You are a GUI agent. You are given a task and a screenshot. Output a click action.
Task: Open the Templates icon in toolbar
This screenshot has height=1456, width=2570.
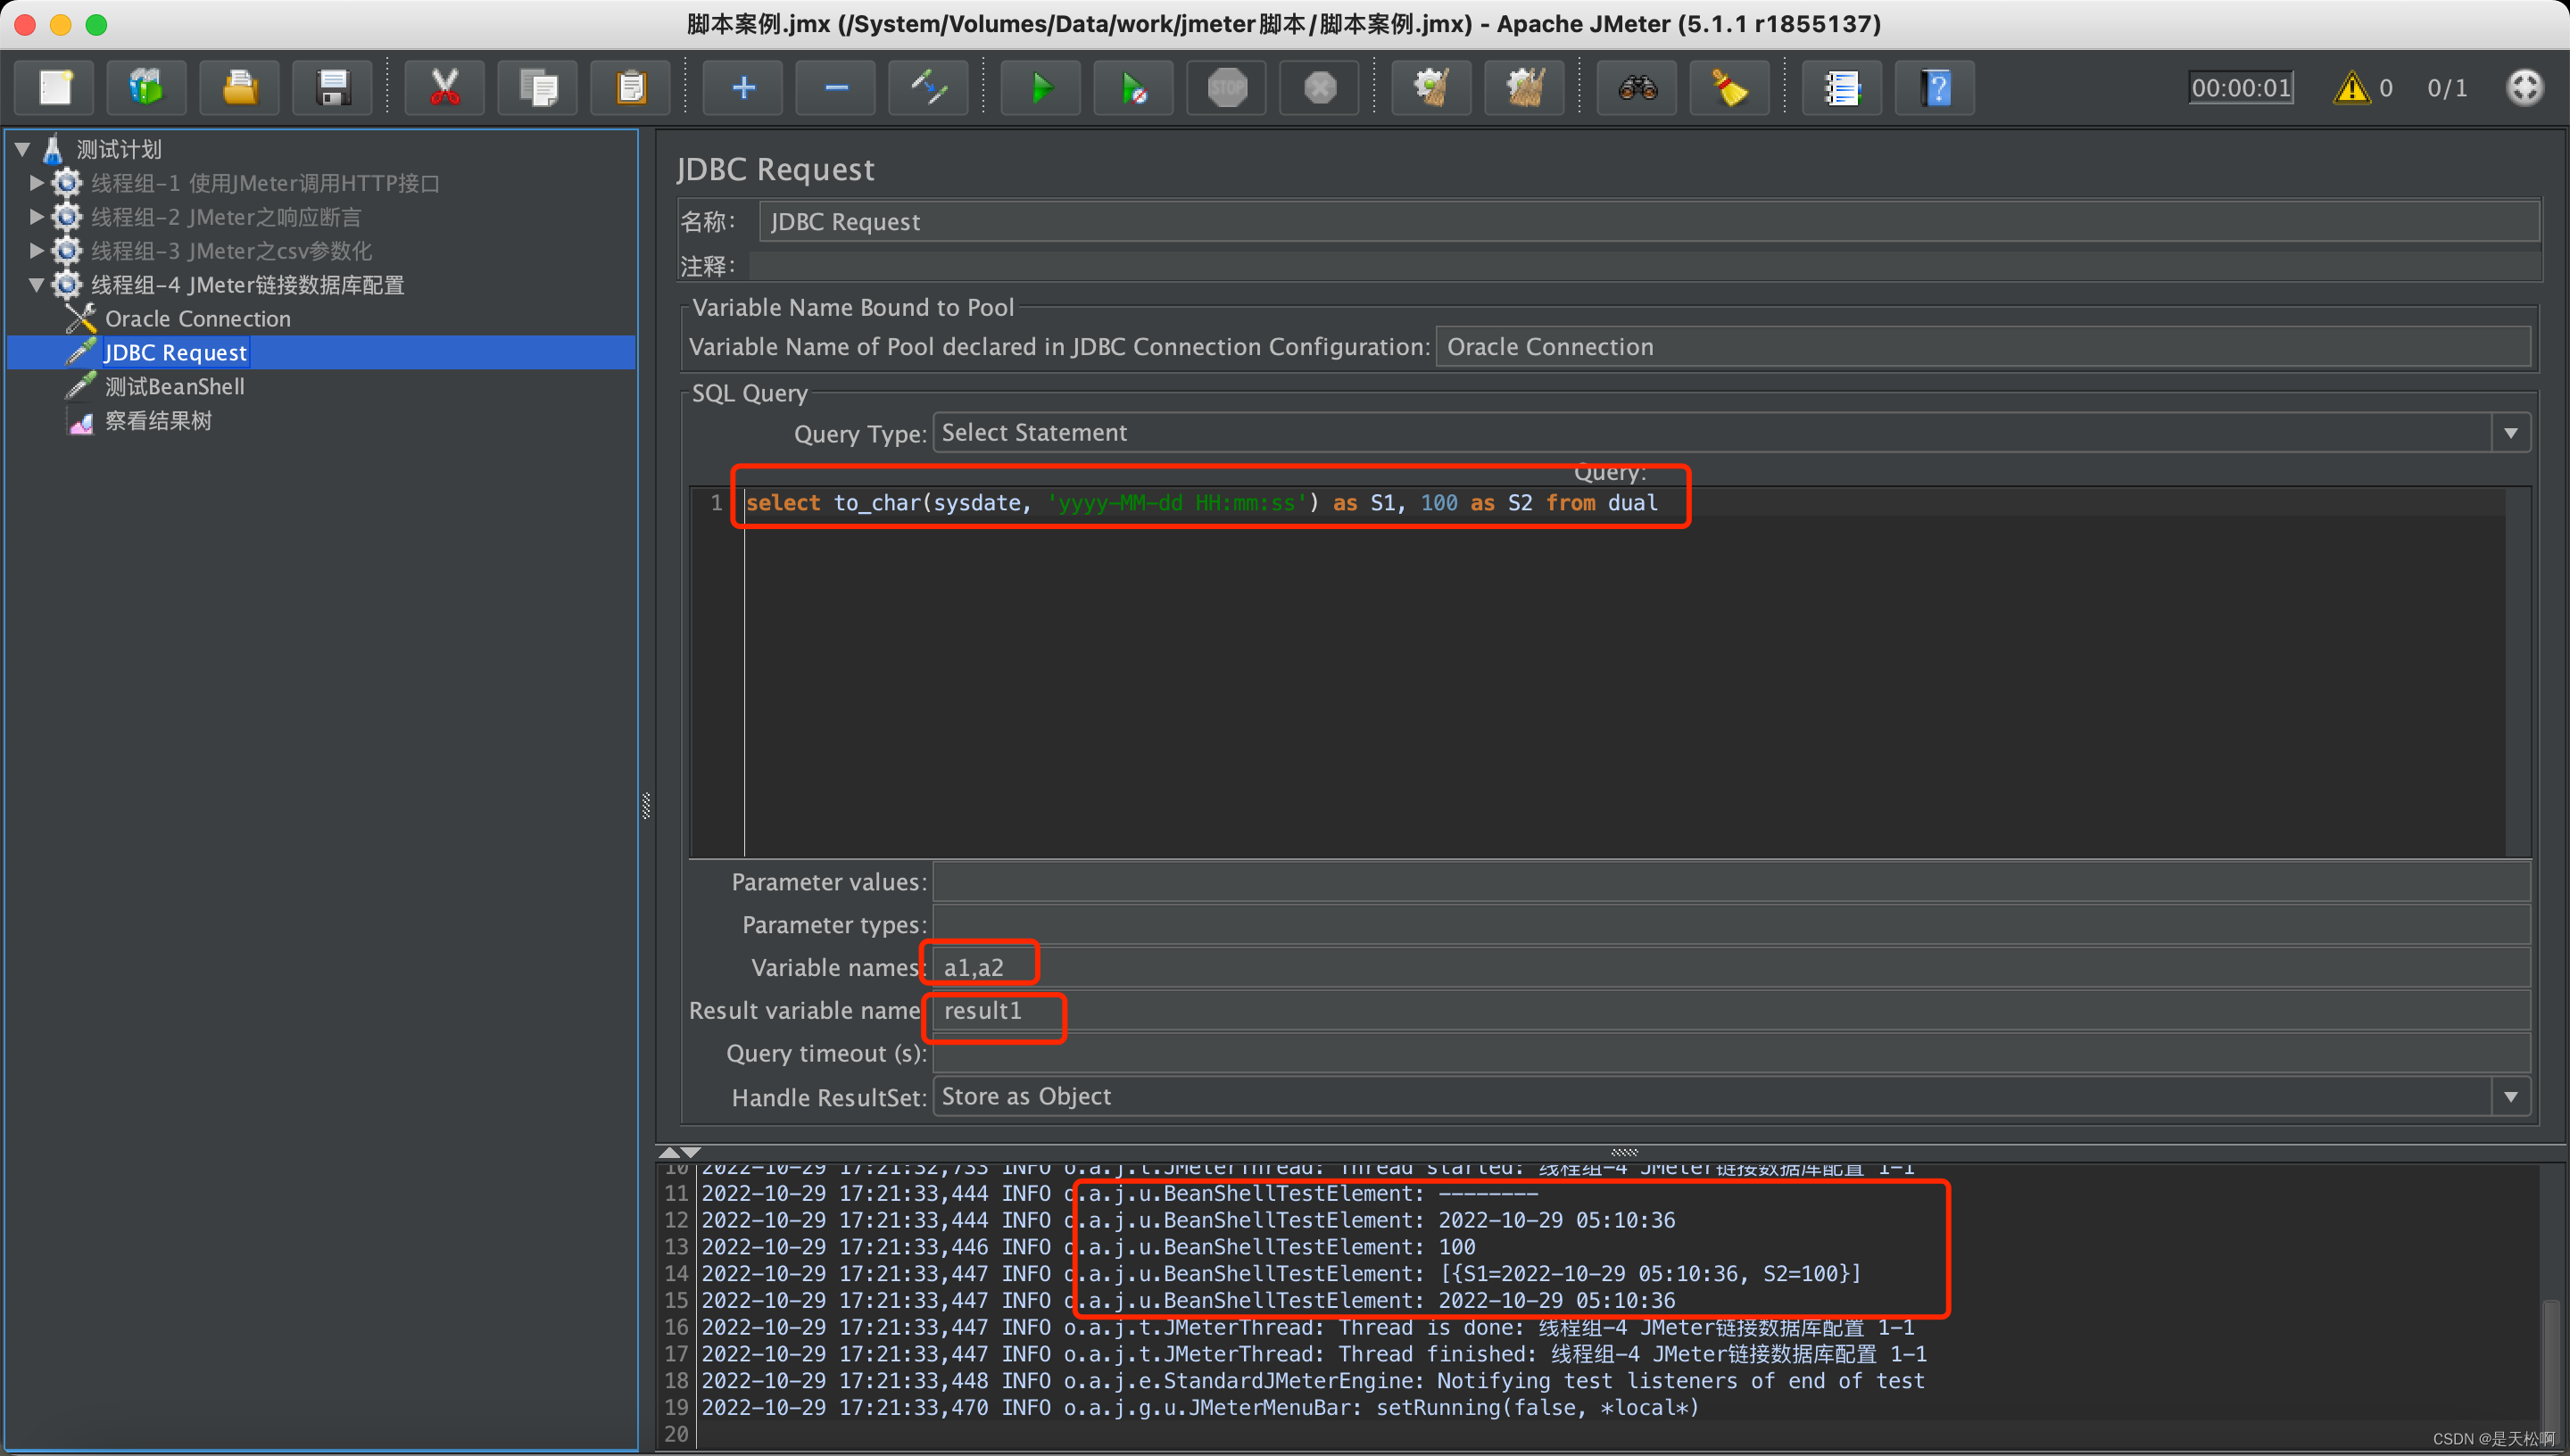pyautogui.click(x=147, y=88)
